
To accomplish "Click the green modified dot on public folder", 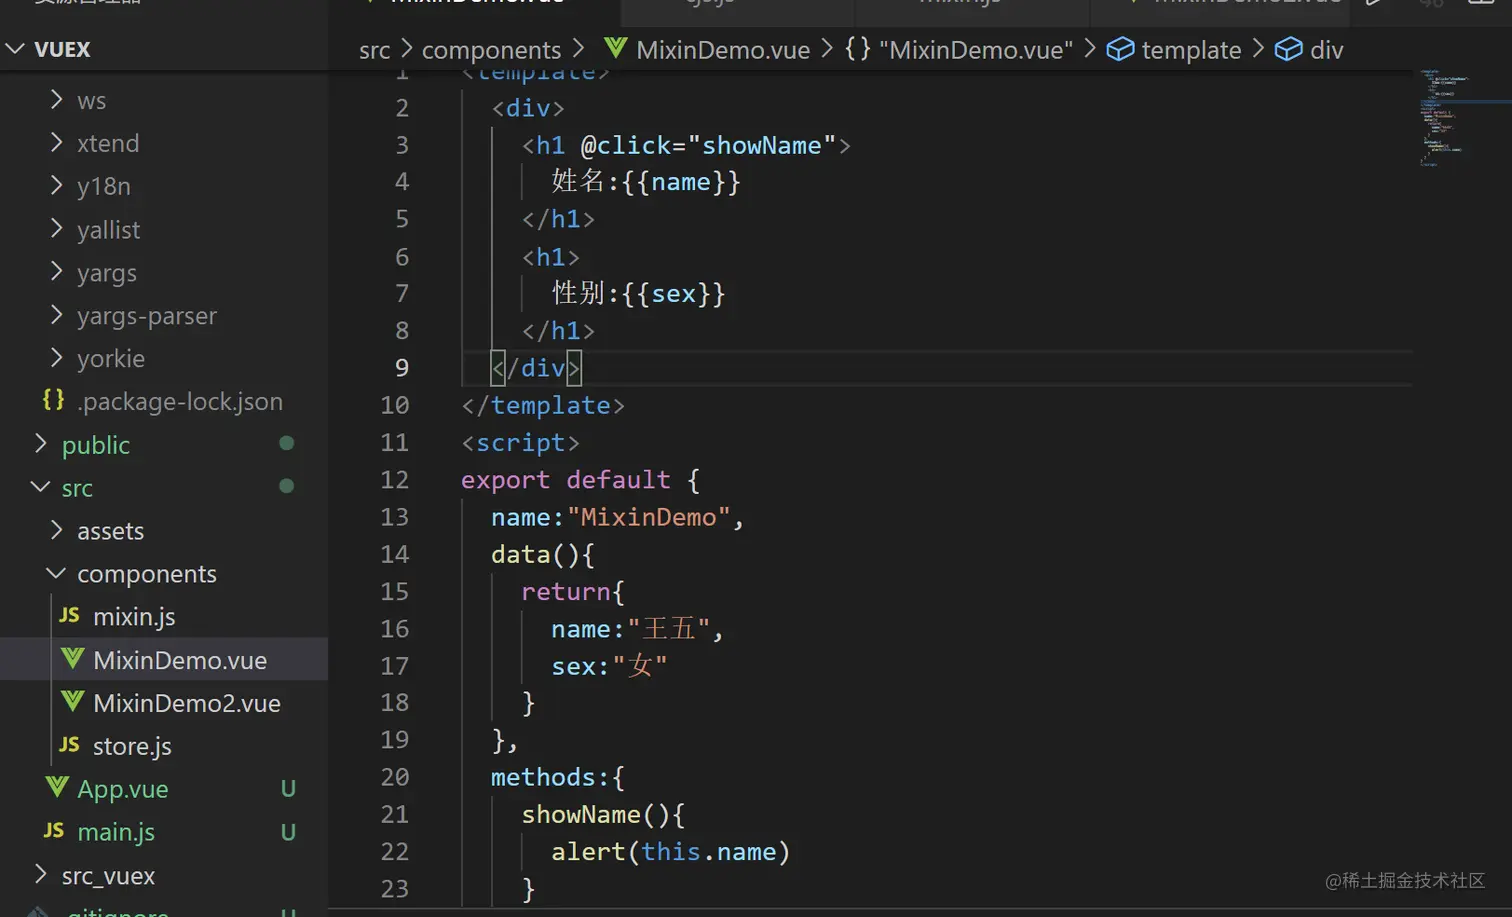I will [286, 443].
